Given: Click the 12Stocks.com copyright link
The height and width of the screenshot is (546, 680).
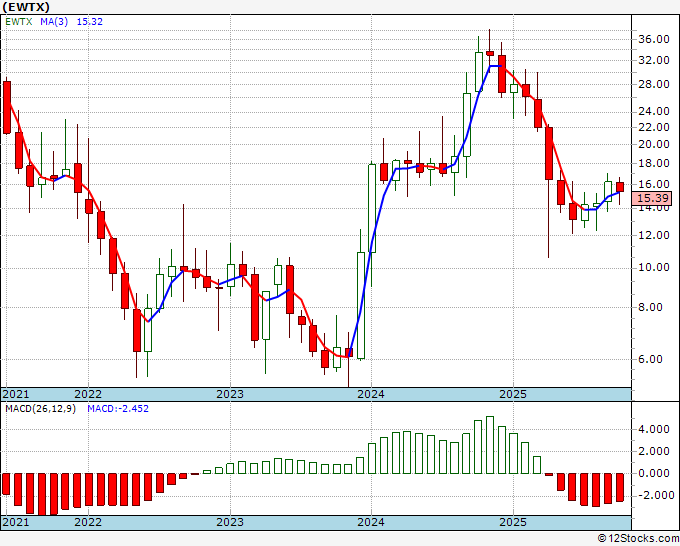Looking at the screenshot, I should coord(638,539).
